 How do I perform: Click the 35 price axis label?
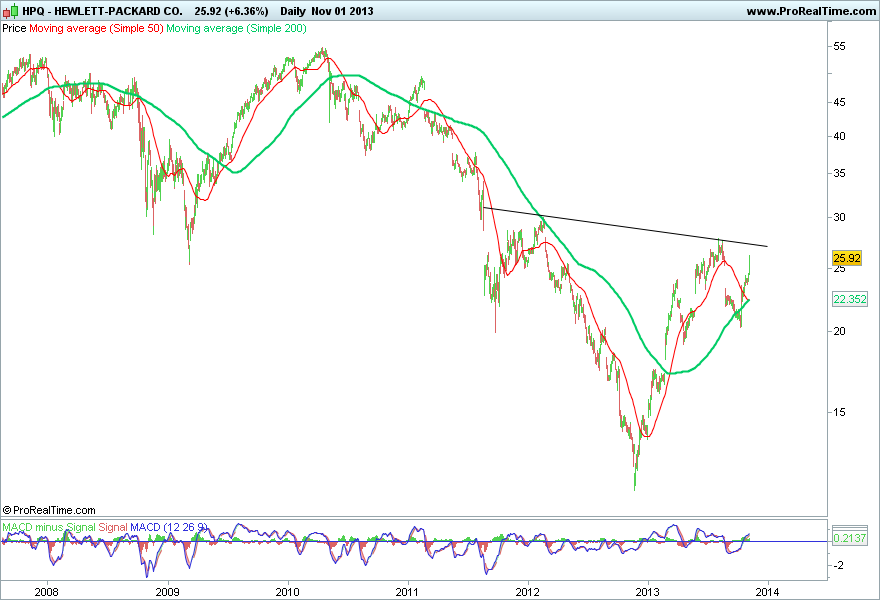839,173
